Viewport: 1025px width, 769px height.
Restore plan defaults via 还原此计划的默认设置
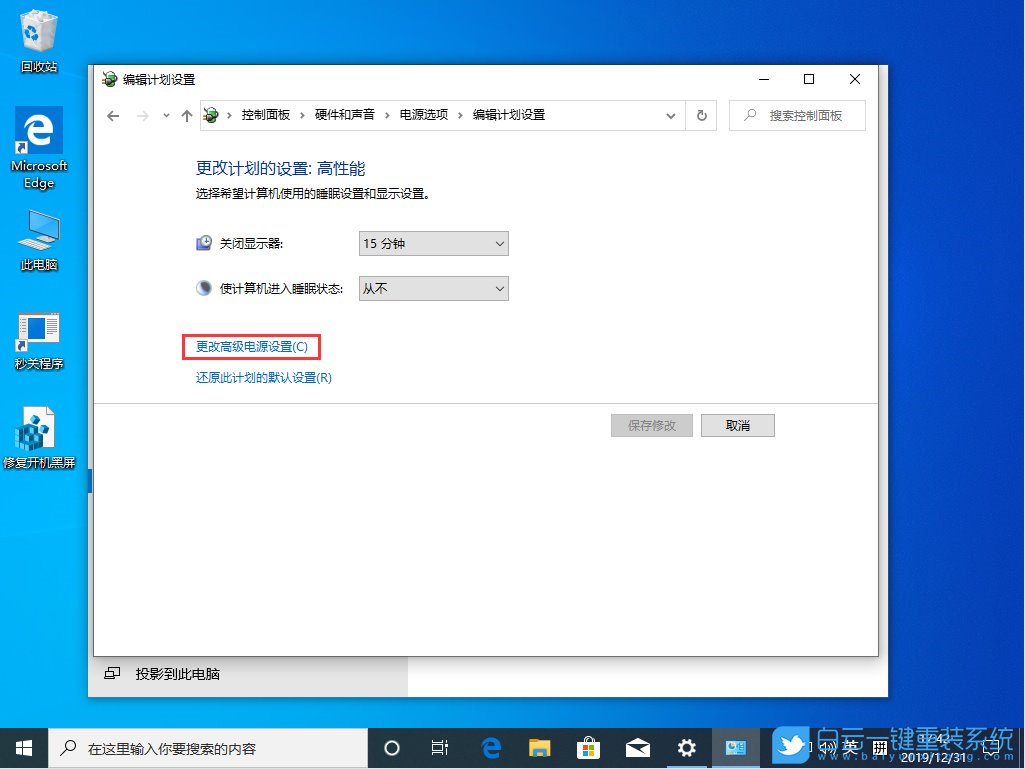pos(263,378)
